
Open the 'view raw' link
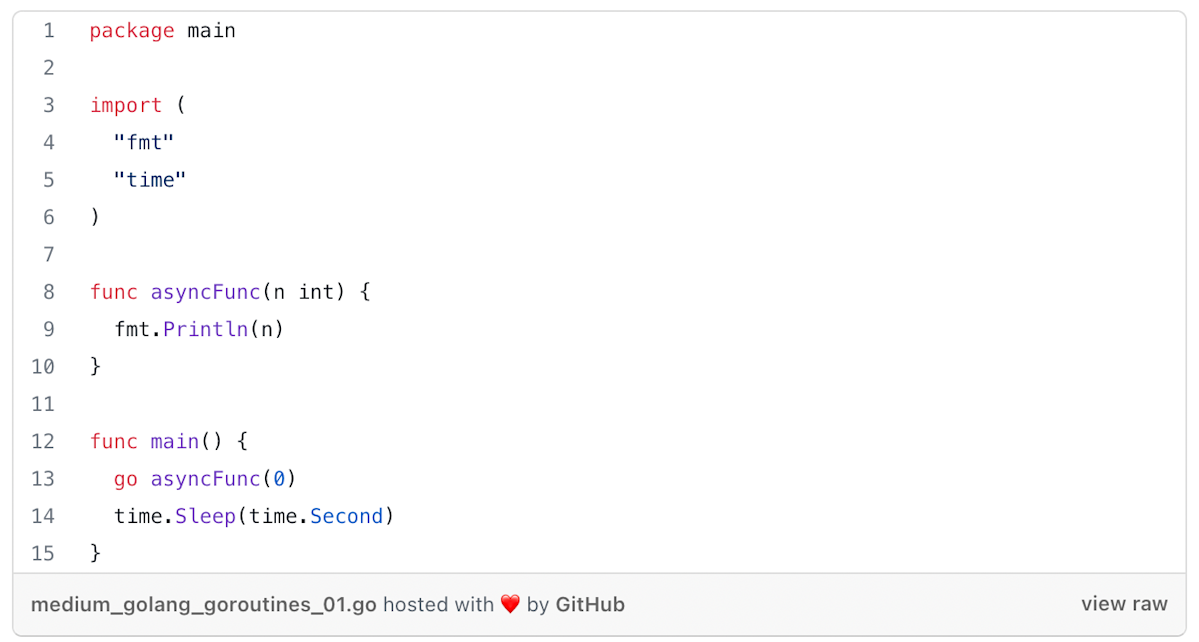(x=1124, y=604)
